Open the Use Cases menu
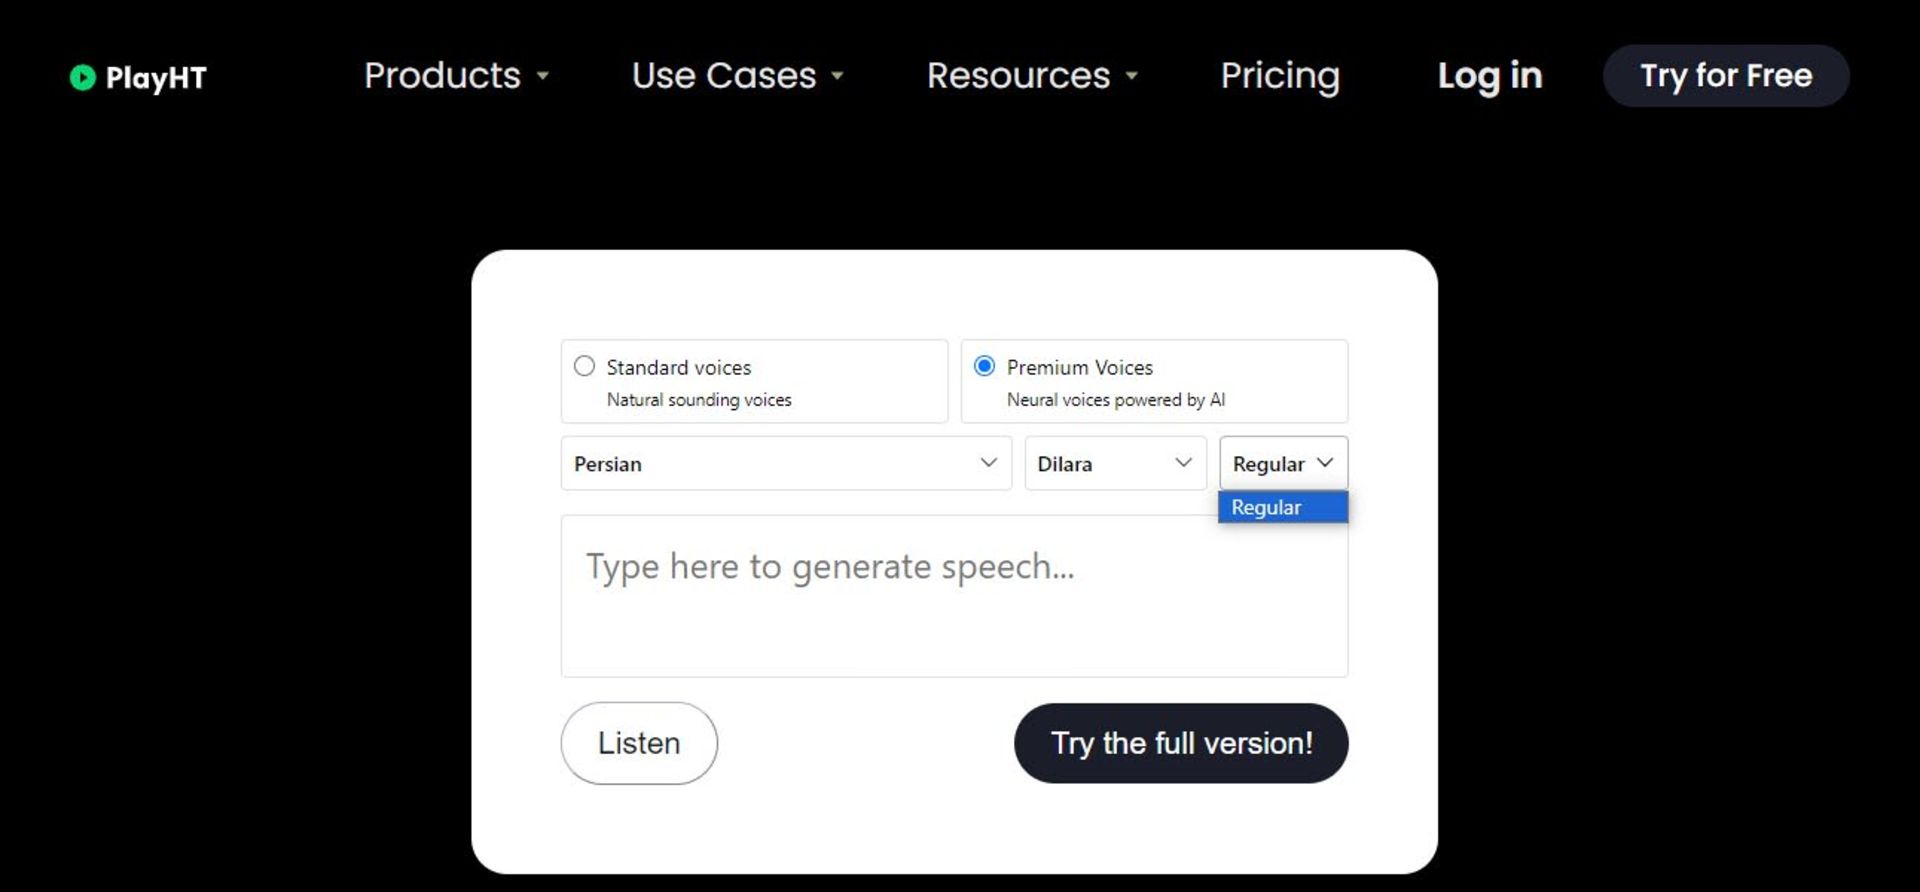The image size is (1920, 892). (x=724, y=76)
